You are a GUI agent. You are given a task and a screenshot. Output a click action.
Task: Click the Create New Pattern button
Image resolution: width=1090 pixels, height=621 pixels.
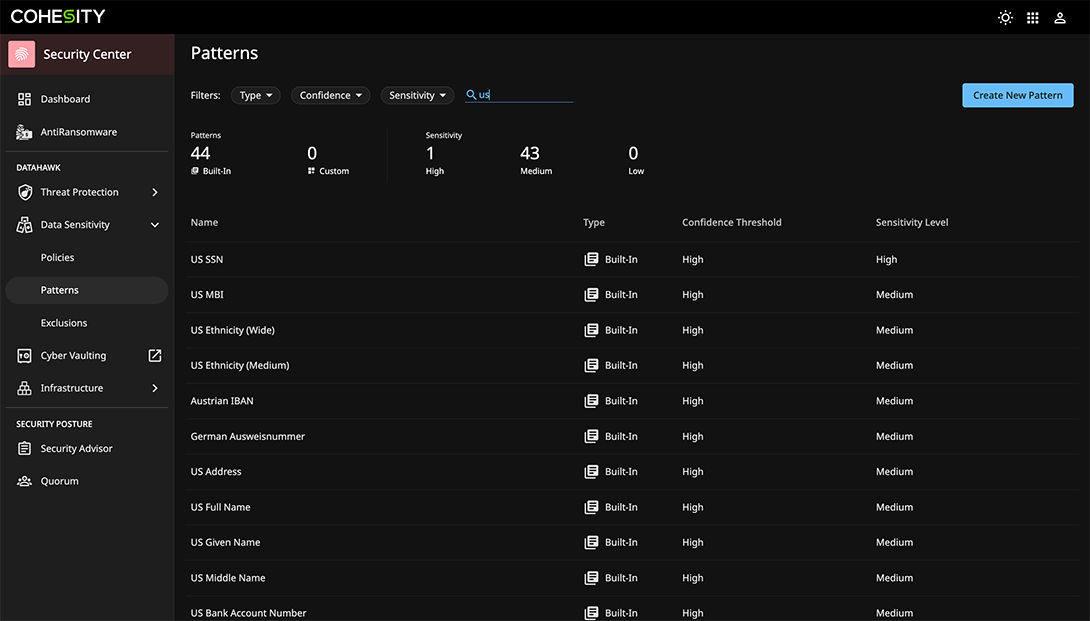tap(1017, 95)
